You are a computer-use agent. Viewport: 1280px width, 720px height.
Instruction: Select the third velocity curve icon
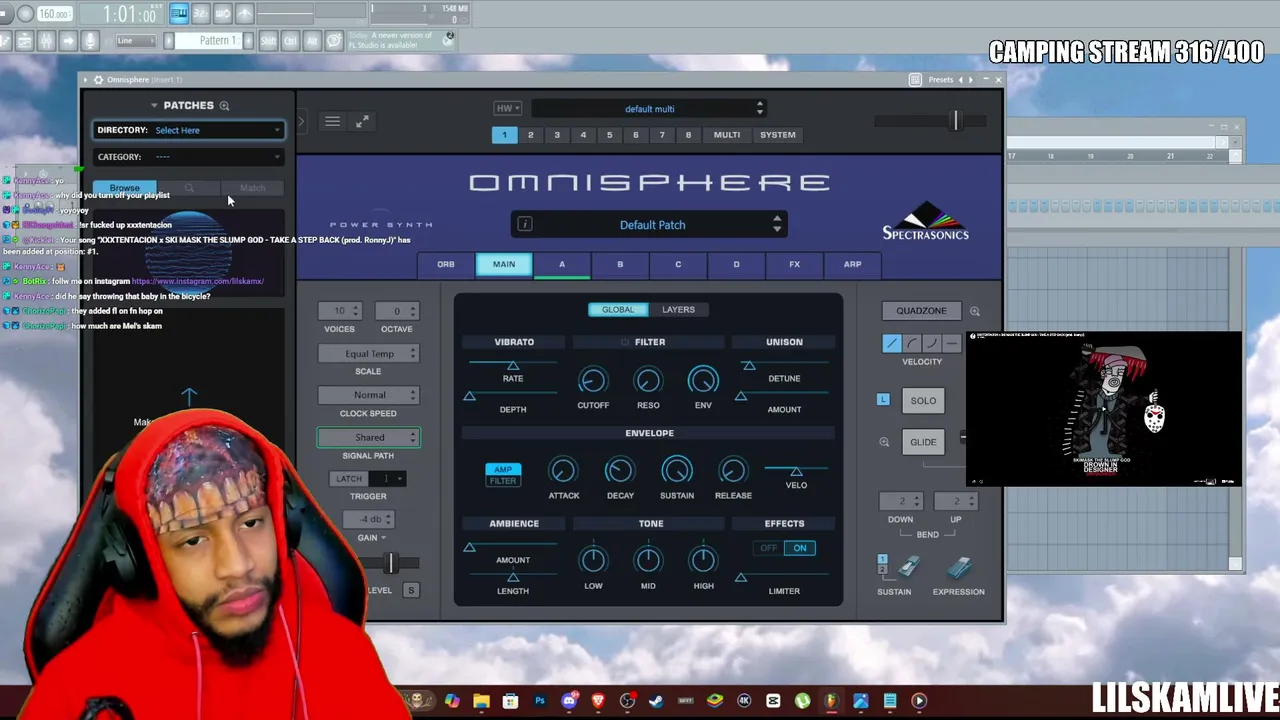coord(931,343)
